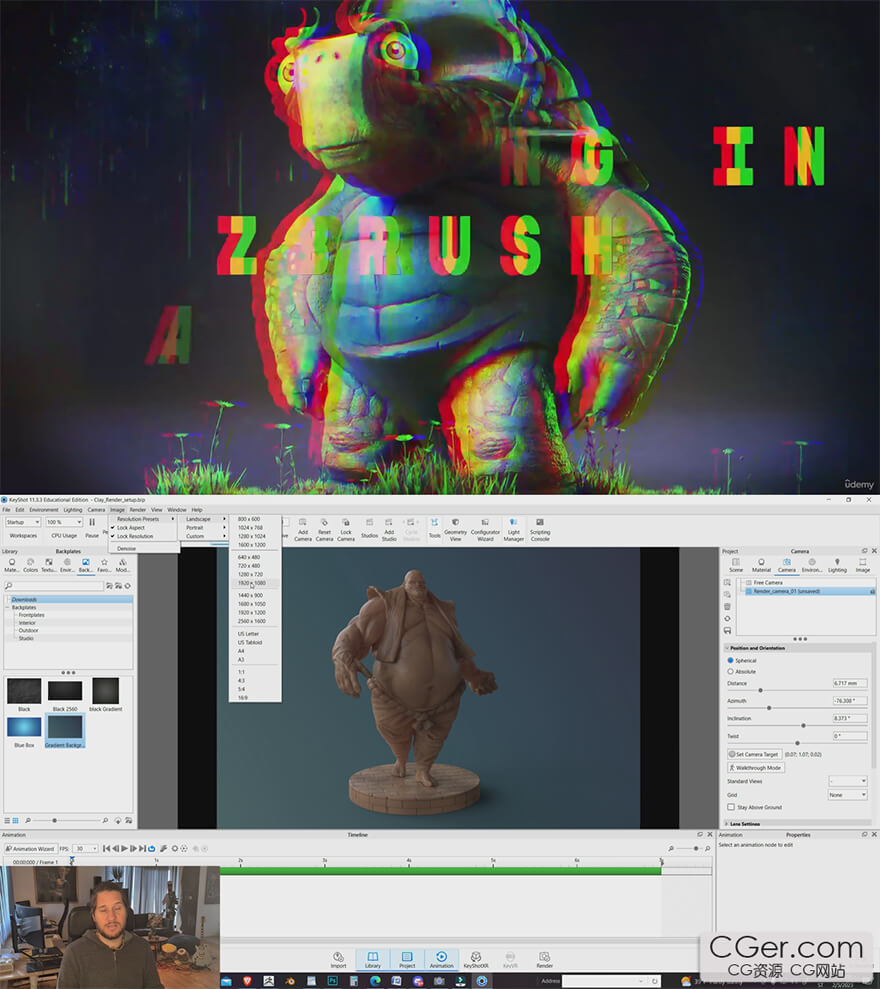This screenshot has height=989, width=880.
Task: Open the Light Manager
Action: click(513, 529)
